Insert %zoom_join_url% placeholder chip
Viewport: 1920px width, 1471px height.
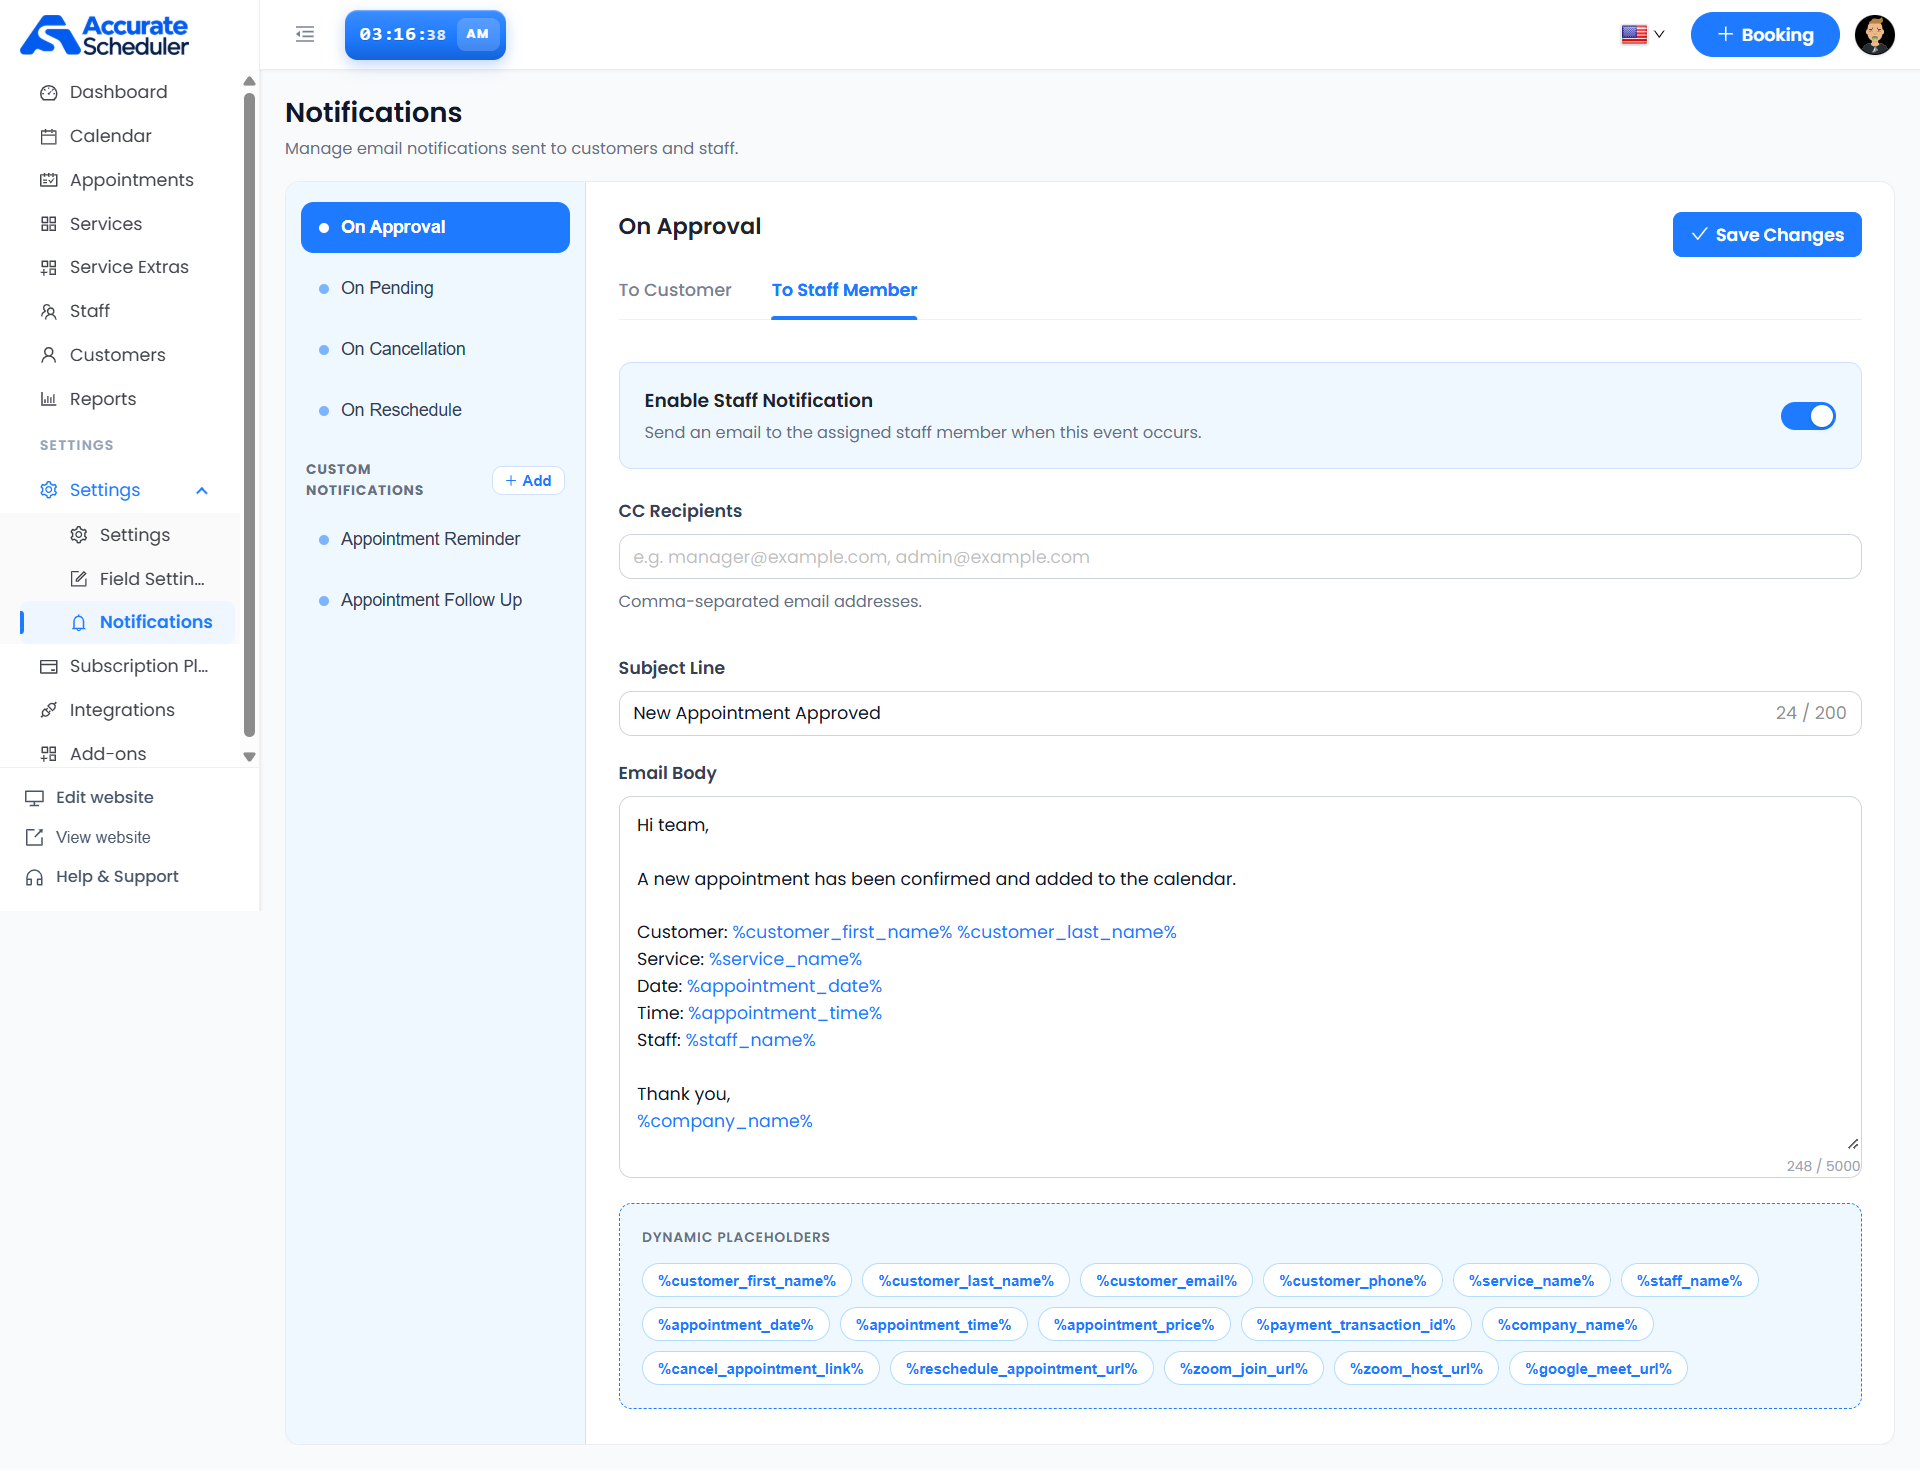(1244, 1369)
